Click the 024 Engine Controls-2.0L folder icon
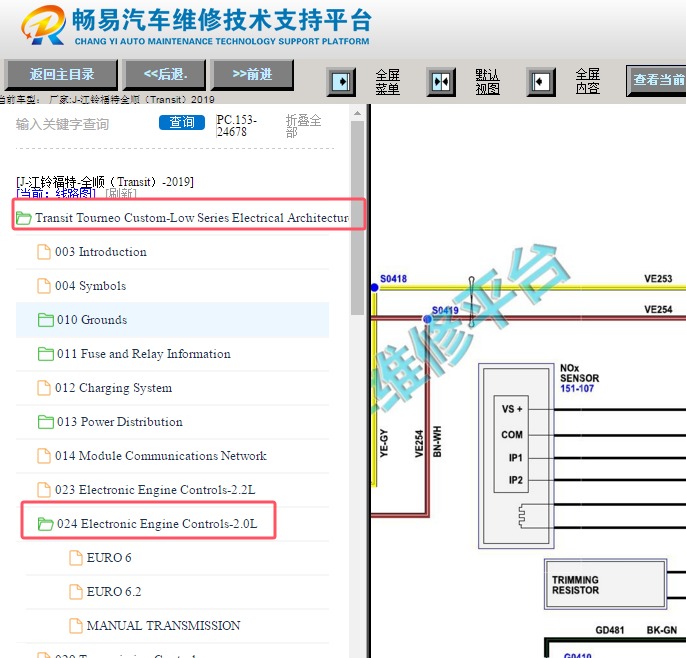Screen dimensions: 686x658 click(x=46, y=524)
